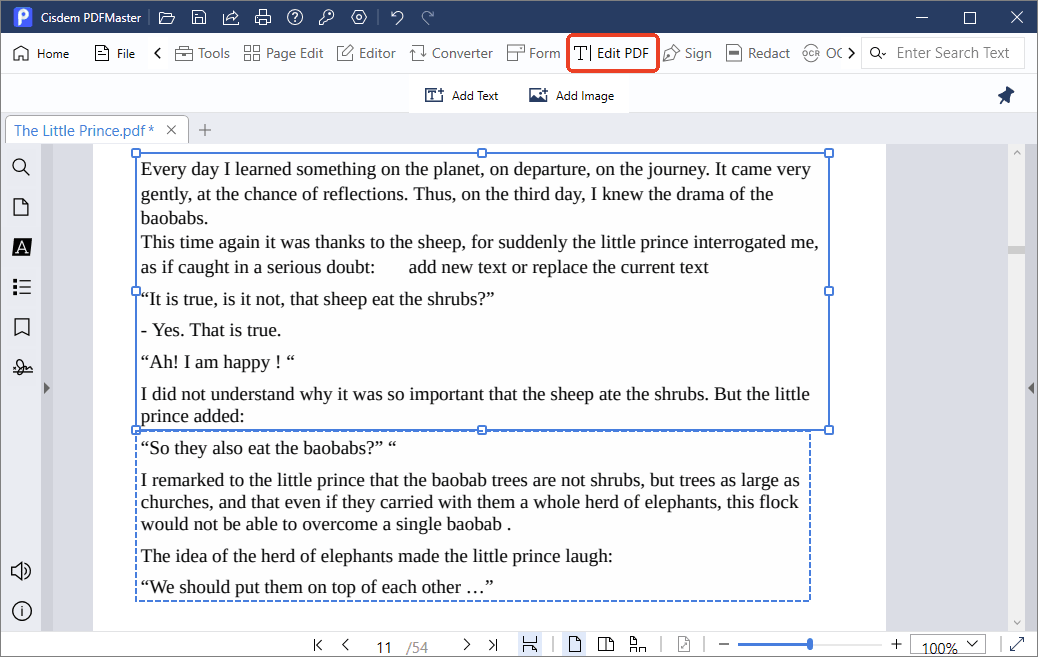Open the Sign tab
The height and width of the screenshot is (657, 1038).
pyautogui.click(x=687, y=54)
